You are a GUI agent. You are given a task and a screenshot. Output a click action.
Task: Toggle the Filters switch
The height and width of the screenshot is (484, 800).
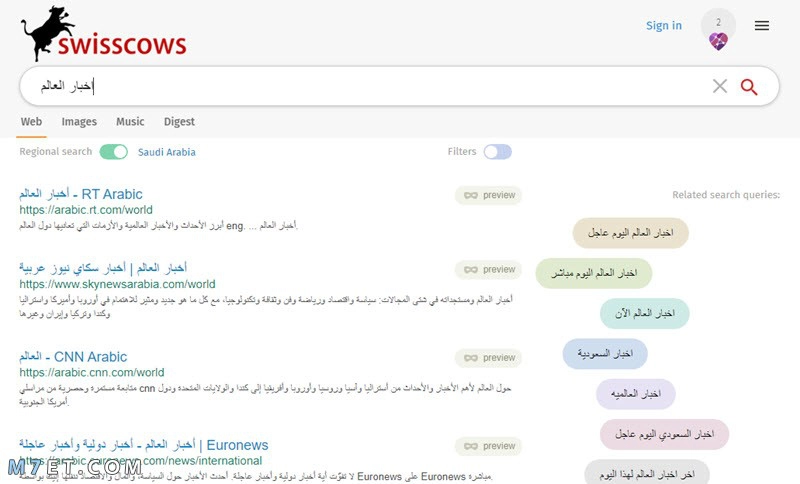pos(497,152)
